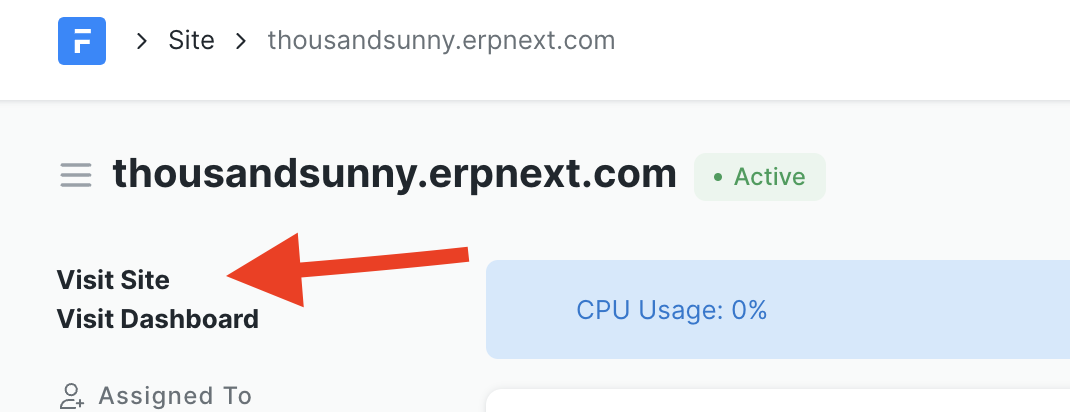Click the green dot in the Active badge
The height and width of the screenshot is (412, 1070).
[717, 178]
